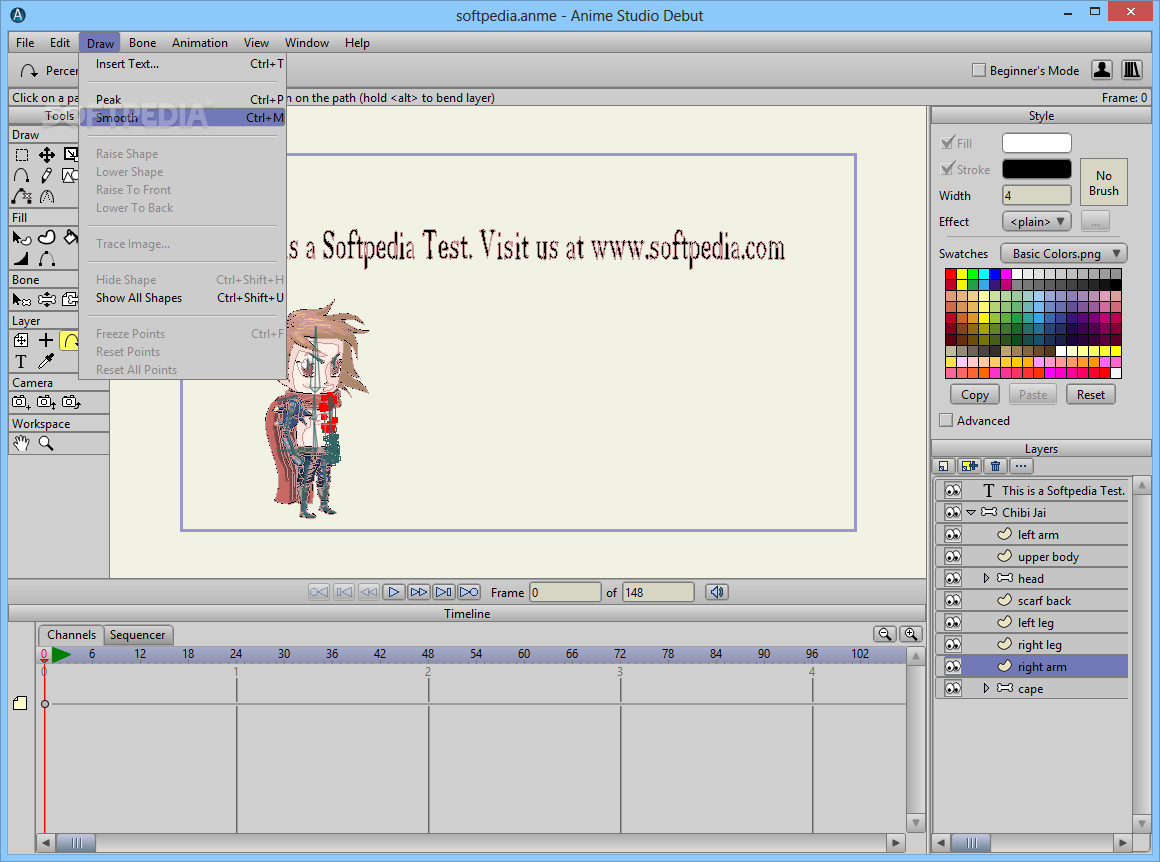
Task: Toggle the Stroke checkbox in Style
Action: [946, 169]
